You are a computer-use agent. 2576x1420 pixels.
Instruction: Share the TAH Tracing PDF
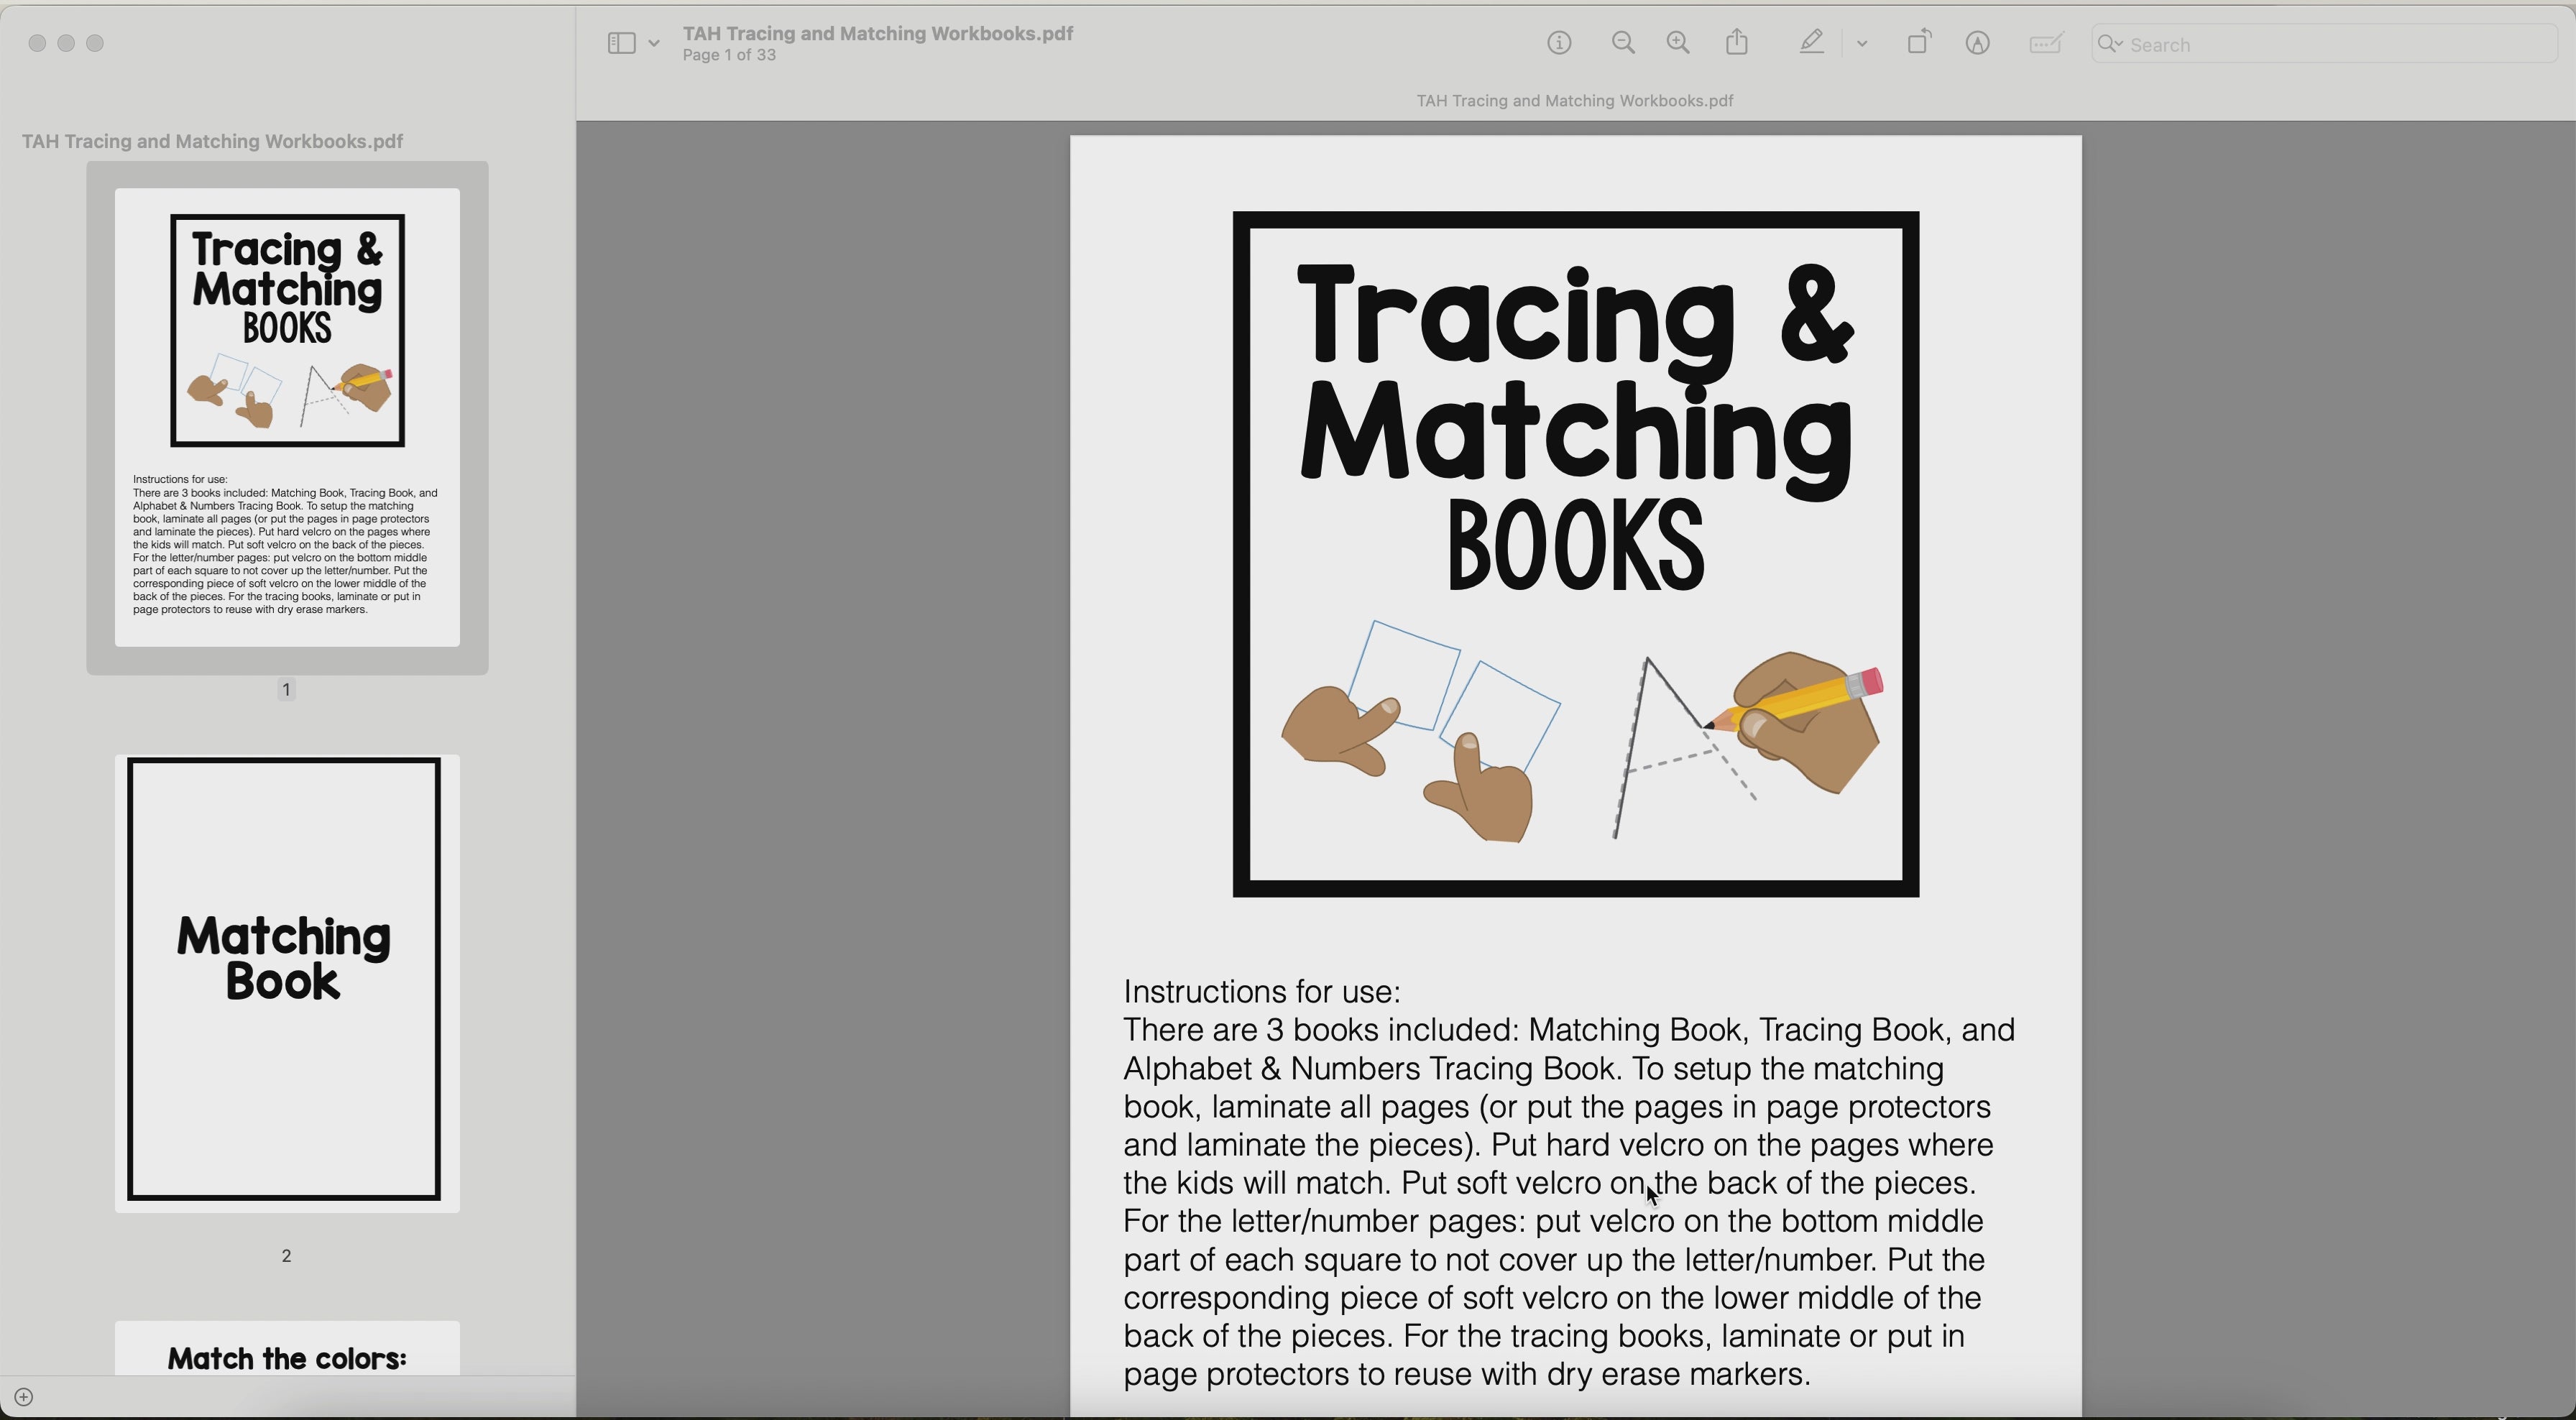click(x=1737, y=42)
